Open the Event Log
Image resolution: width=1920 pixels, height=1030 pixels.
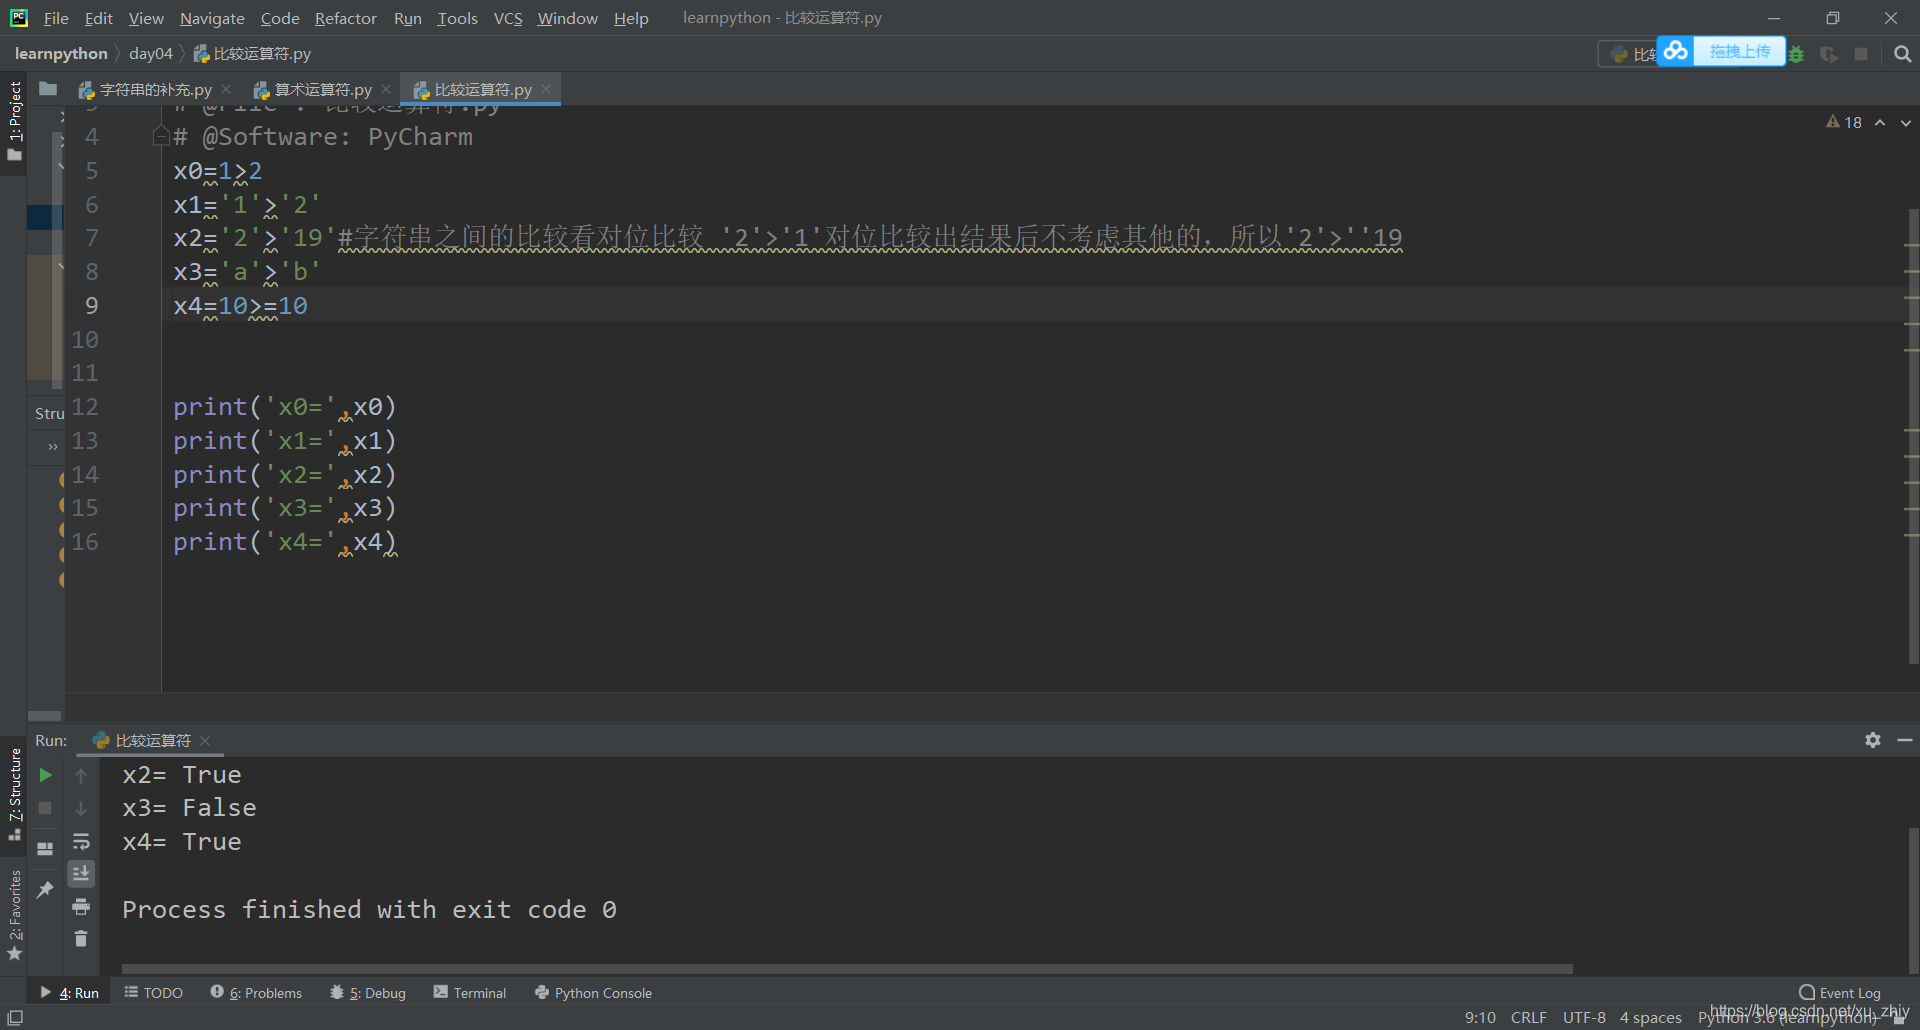[x=1840, y=992]
